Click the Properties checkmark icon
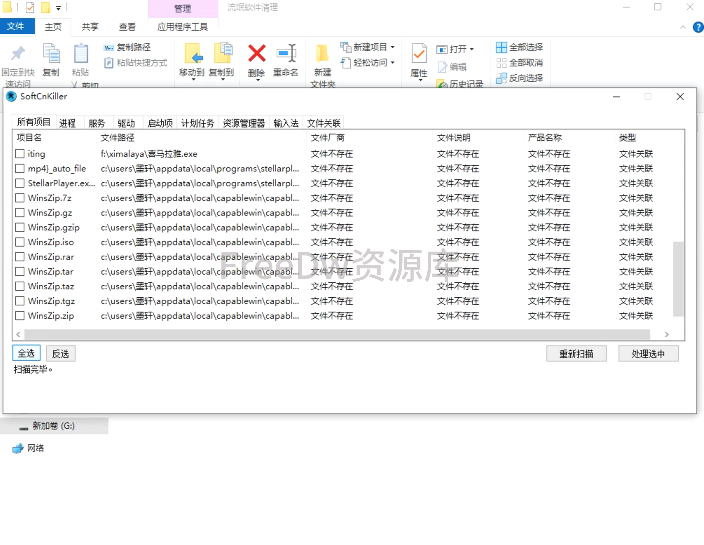The height and width of the screenshot is (545, 704). [419, 54]
